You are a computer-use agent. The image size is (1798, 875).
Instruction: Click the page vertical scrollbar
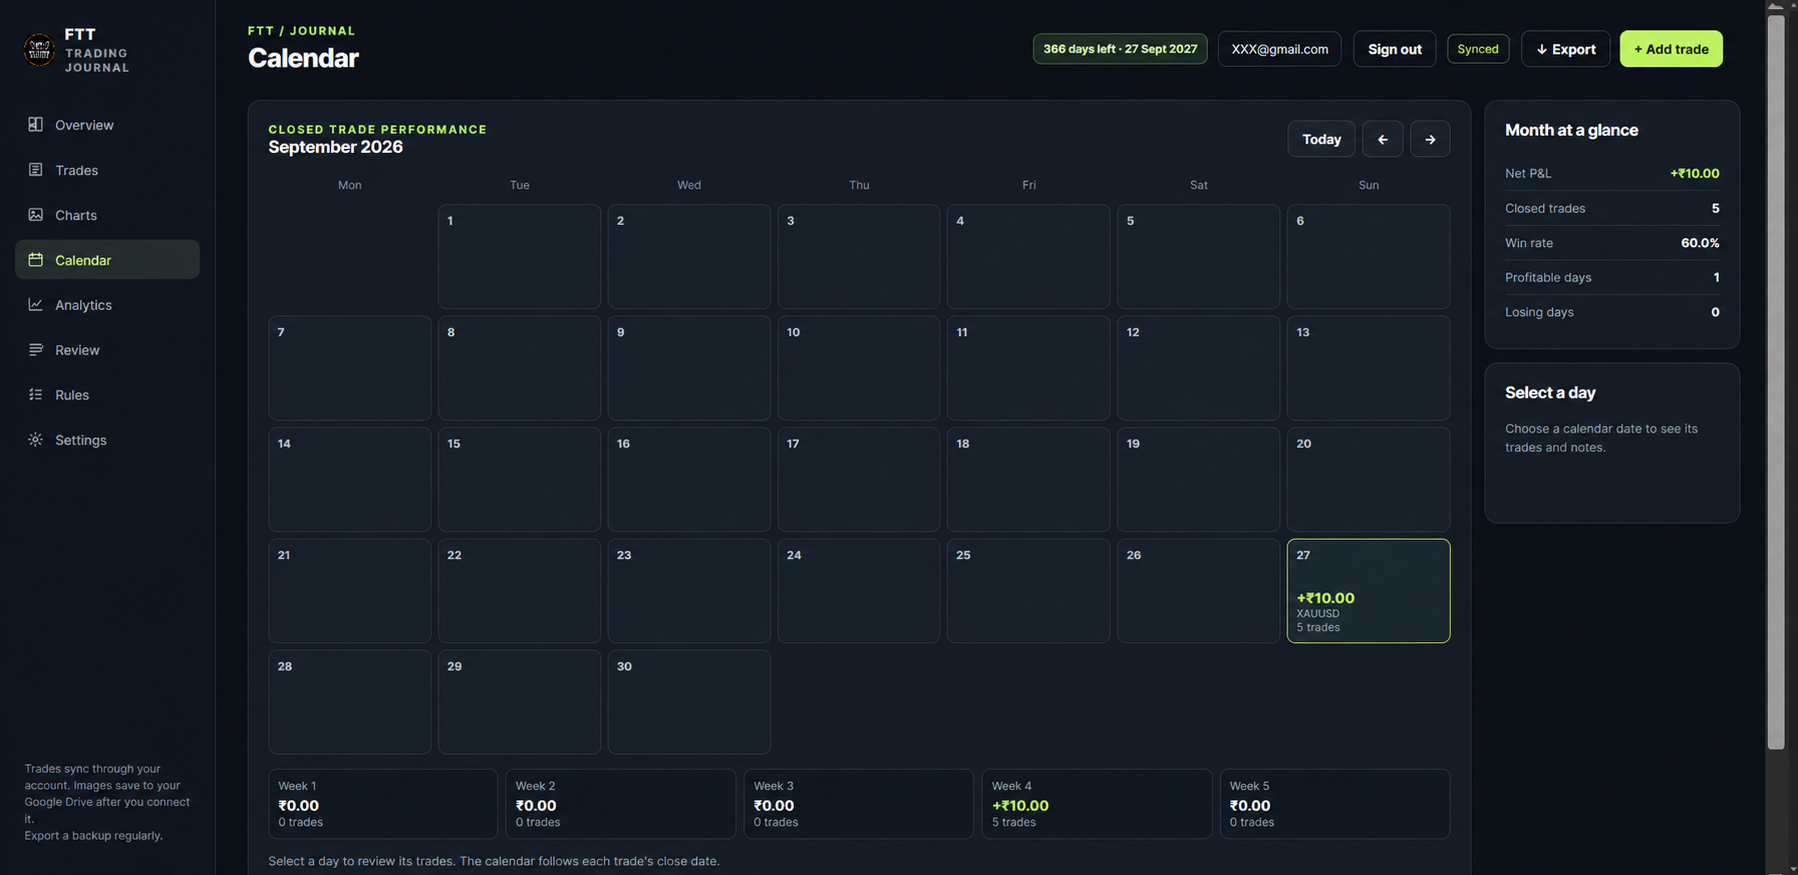tap(1776, 380)
